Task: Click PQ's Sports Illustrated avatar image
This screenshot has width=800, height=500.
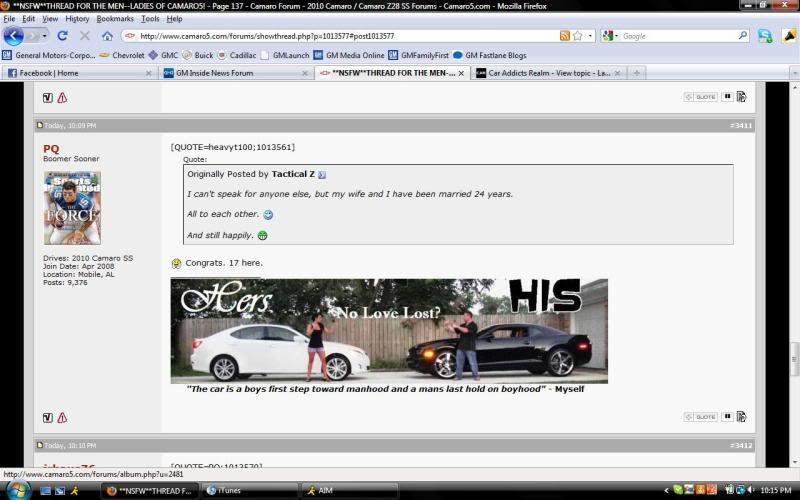Action: point(72,208)
